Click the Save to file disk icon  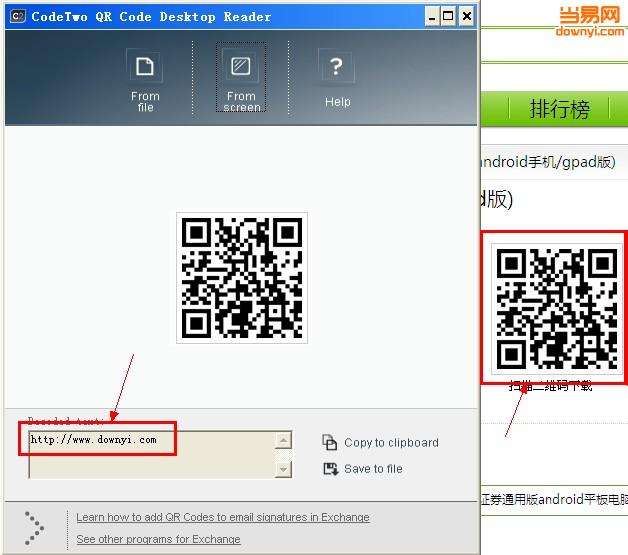pyautogui.click(x=330, y=469)
